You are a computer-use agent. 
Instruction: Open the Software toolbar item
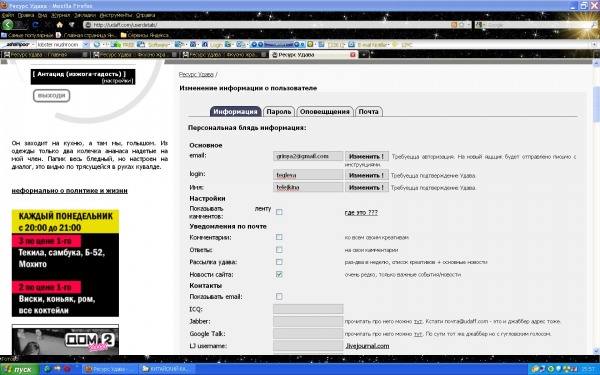click(x=154, y=45)
